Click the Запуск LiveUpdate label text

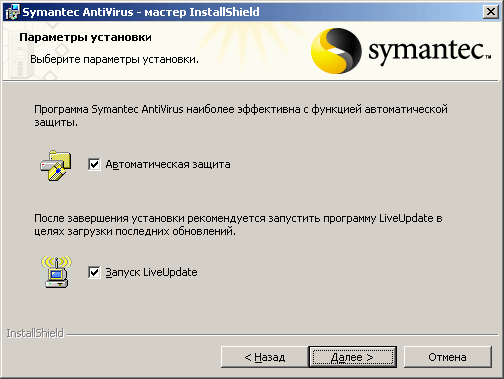(x=151, y=272)
